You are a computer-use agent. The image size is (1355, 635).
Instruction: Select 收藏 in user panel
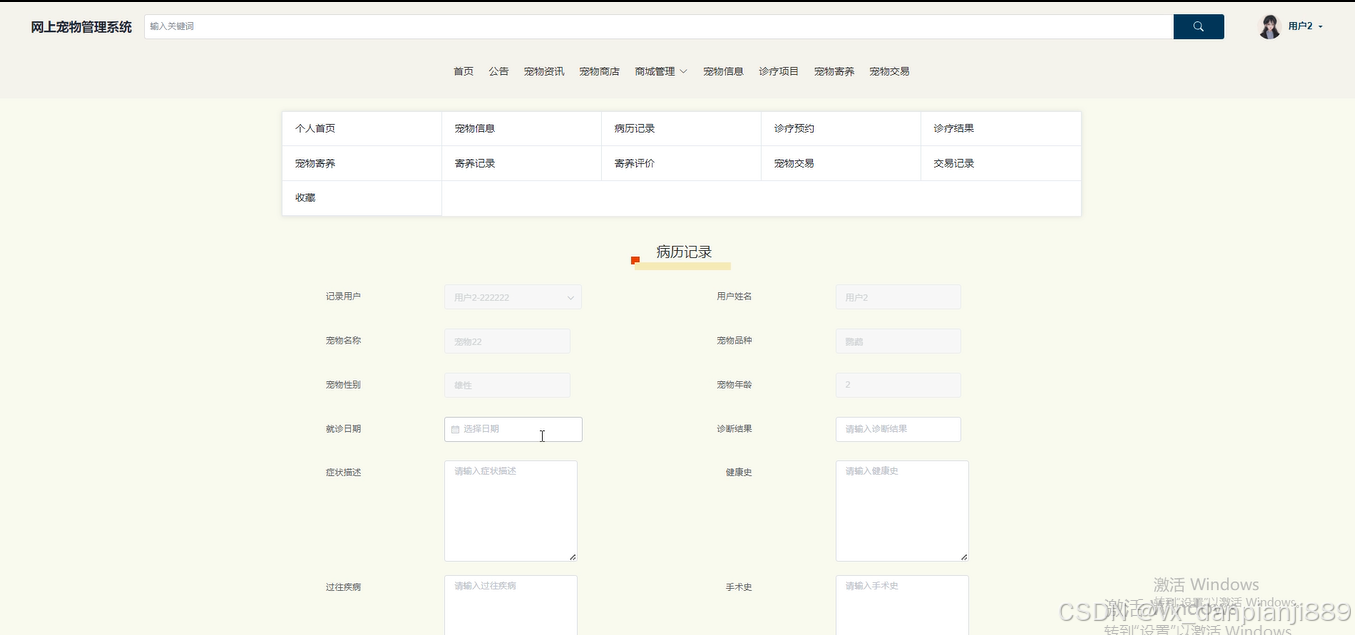coord(362,198)
